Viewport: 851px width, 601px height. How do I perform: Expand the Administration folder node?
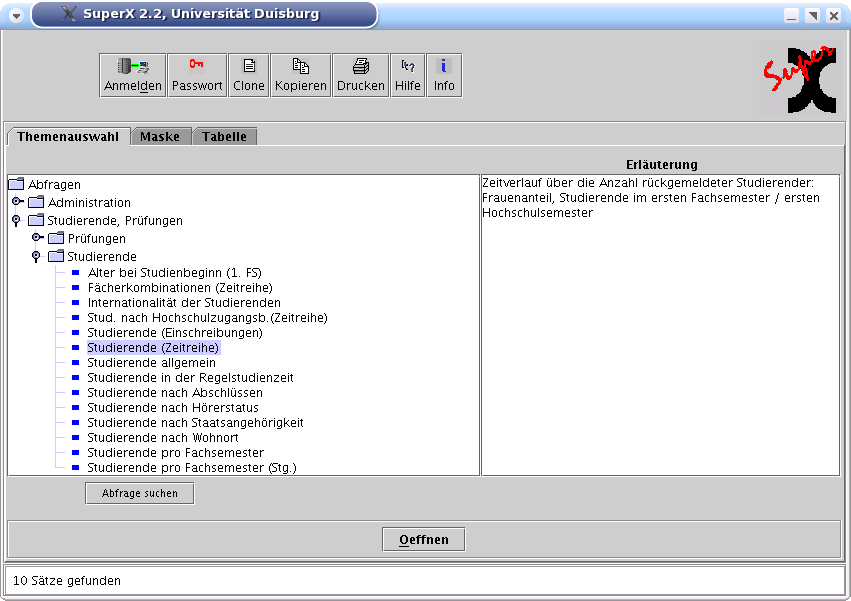17,202
